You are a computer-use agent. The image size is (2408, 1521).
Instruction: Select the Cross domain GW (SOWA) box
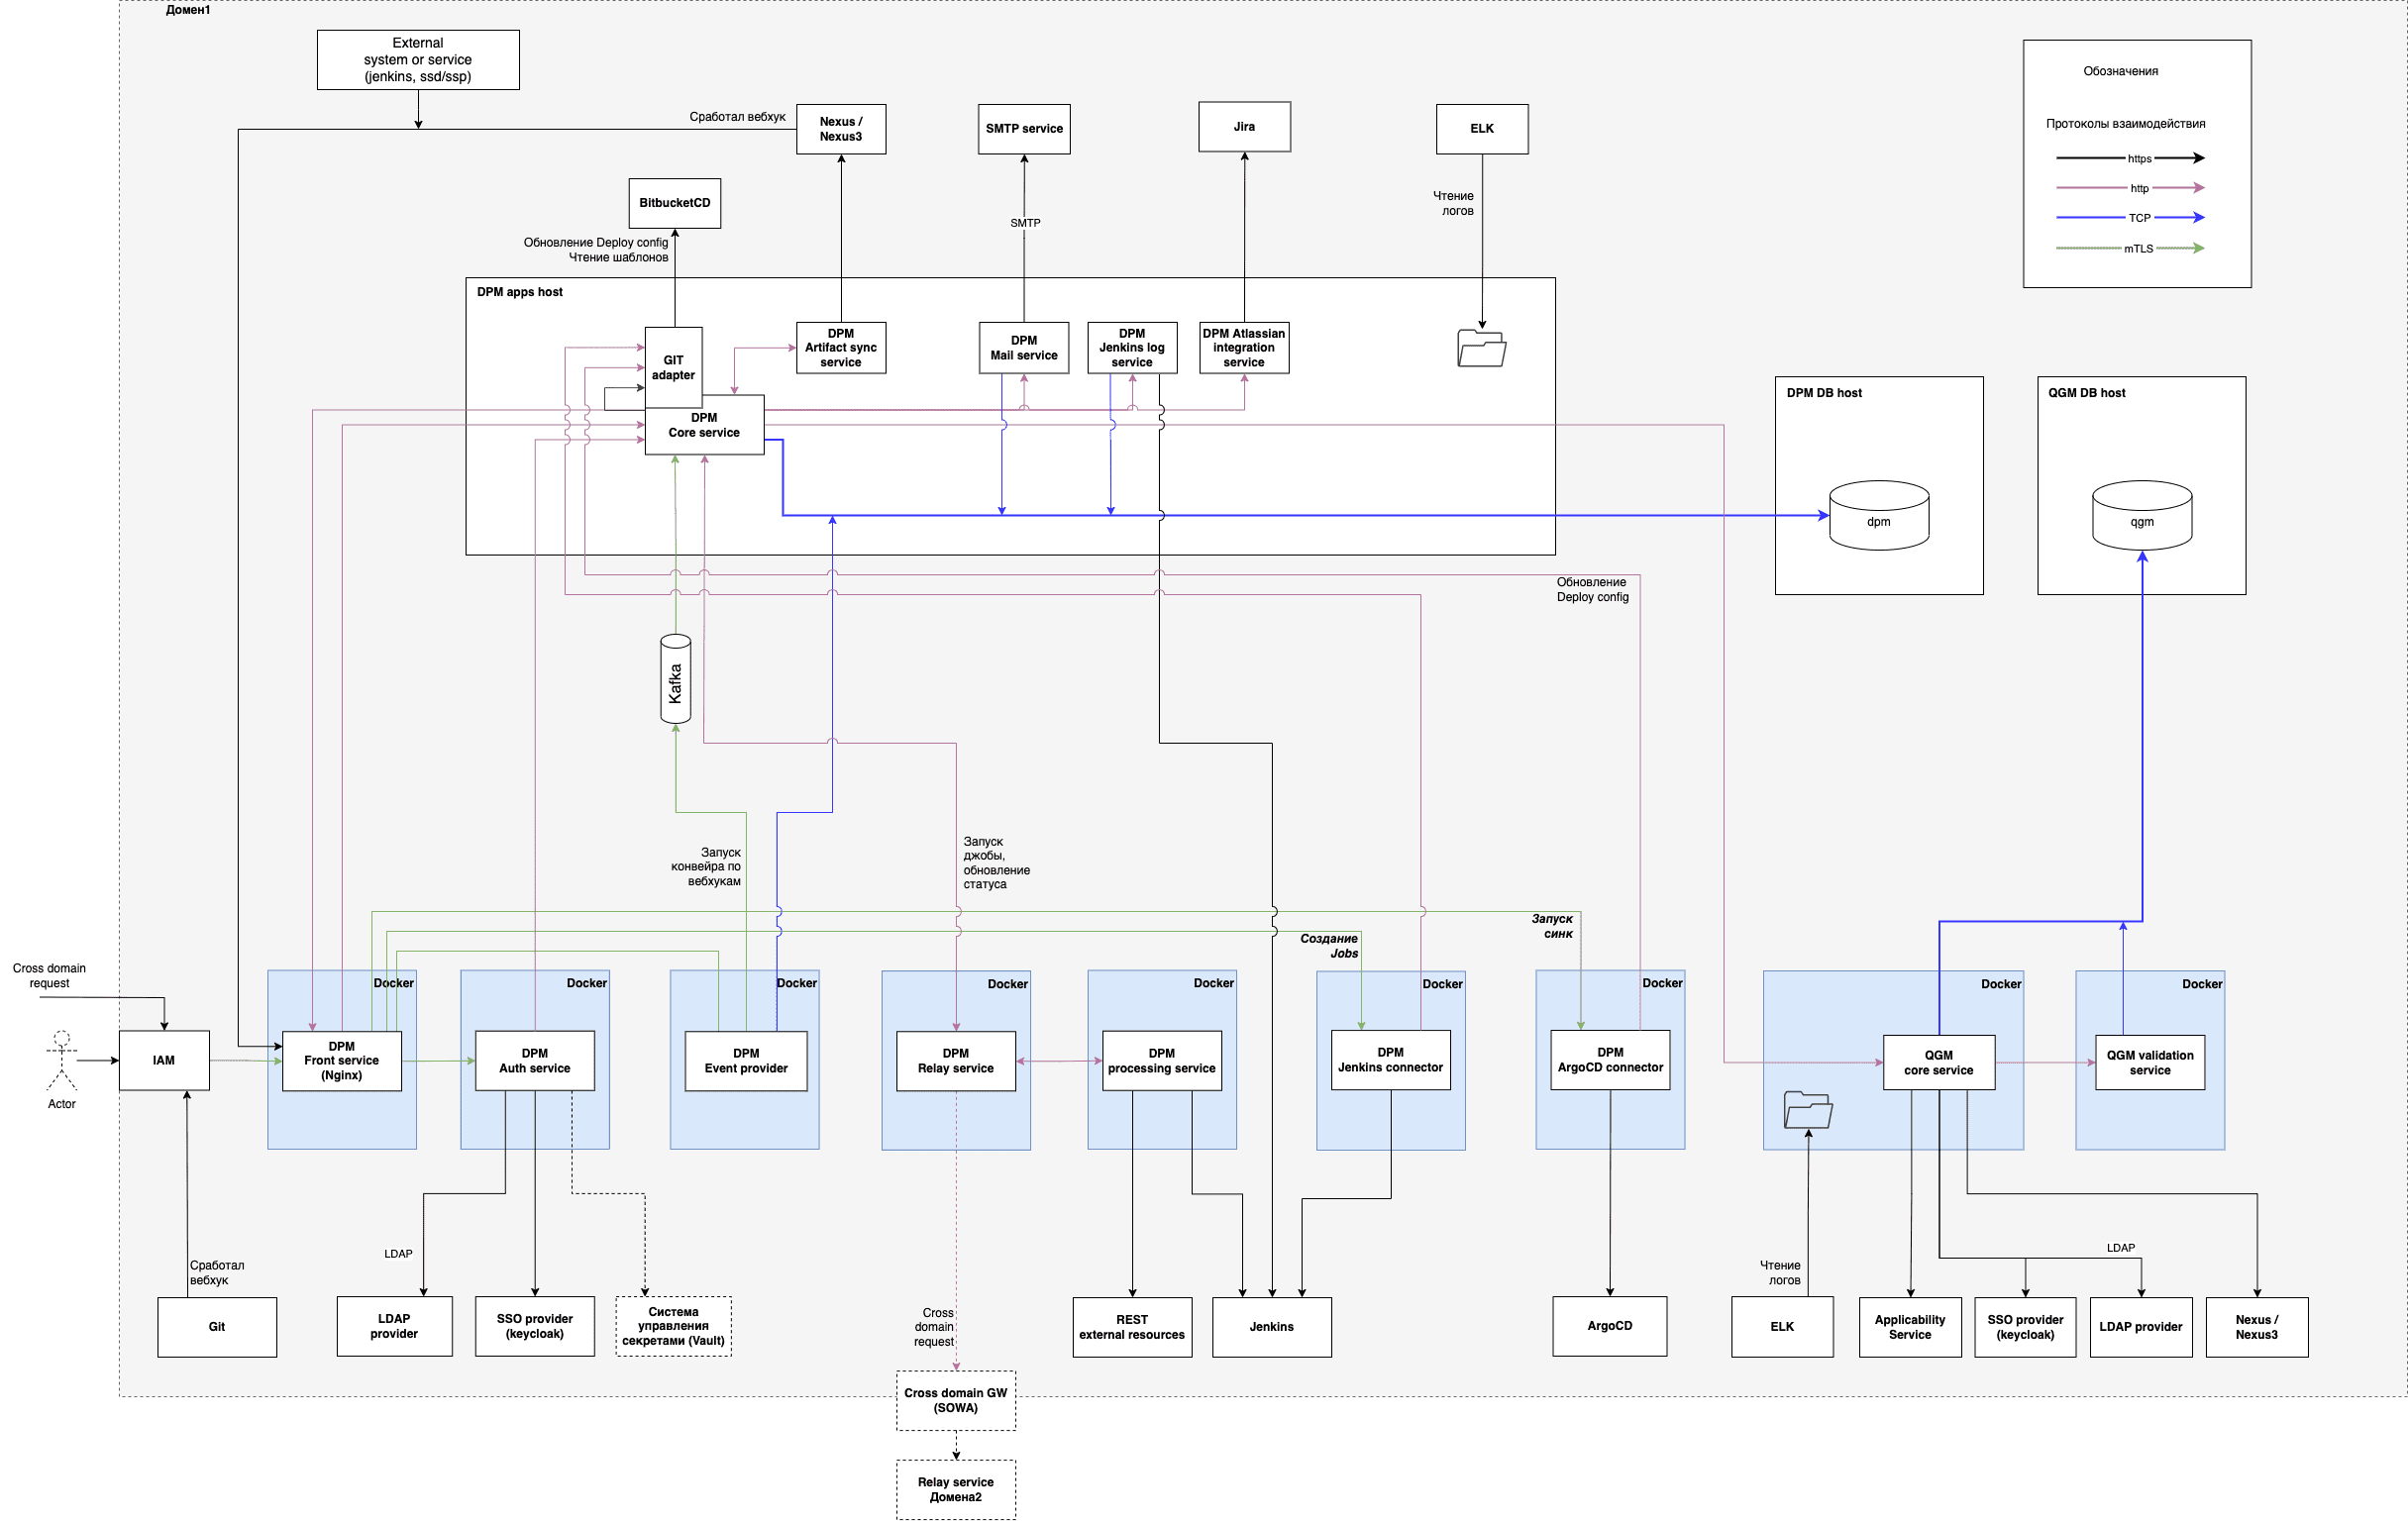coord(955,1400)
